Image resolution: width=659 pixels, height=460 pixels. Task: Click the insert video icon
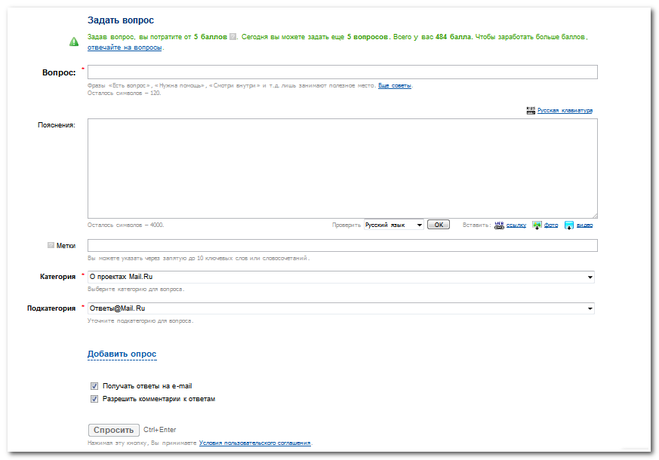[x=569, y=225]
